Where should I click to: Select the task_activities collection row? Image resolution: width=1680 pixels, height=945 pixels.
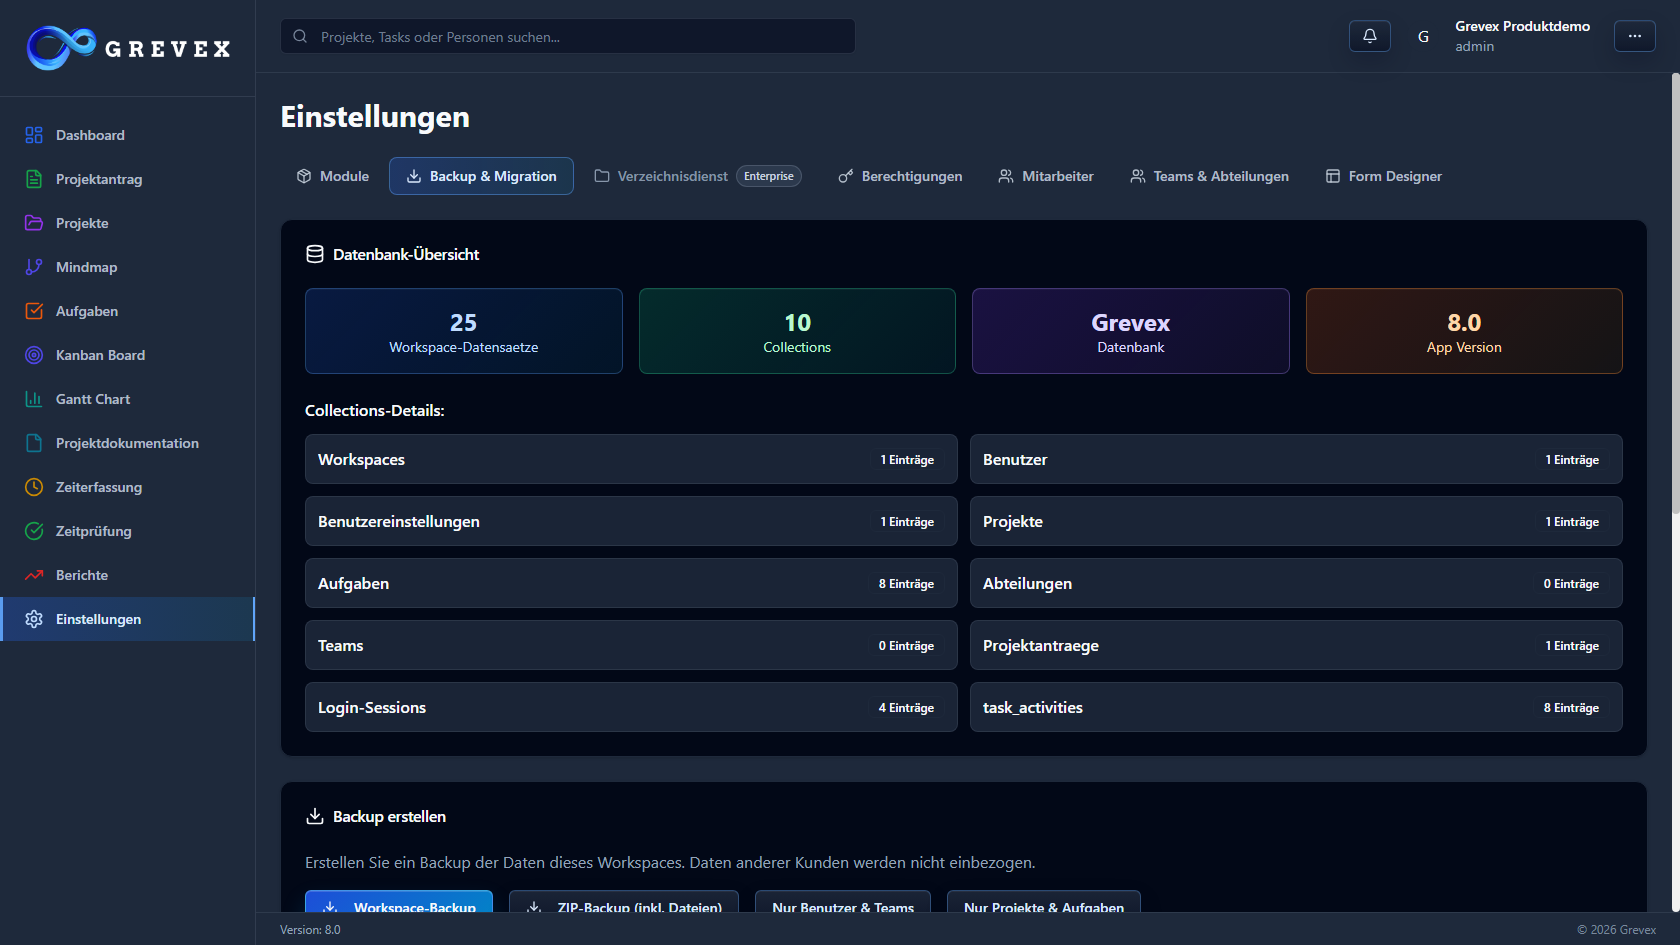[x=1296, y=707]
